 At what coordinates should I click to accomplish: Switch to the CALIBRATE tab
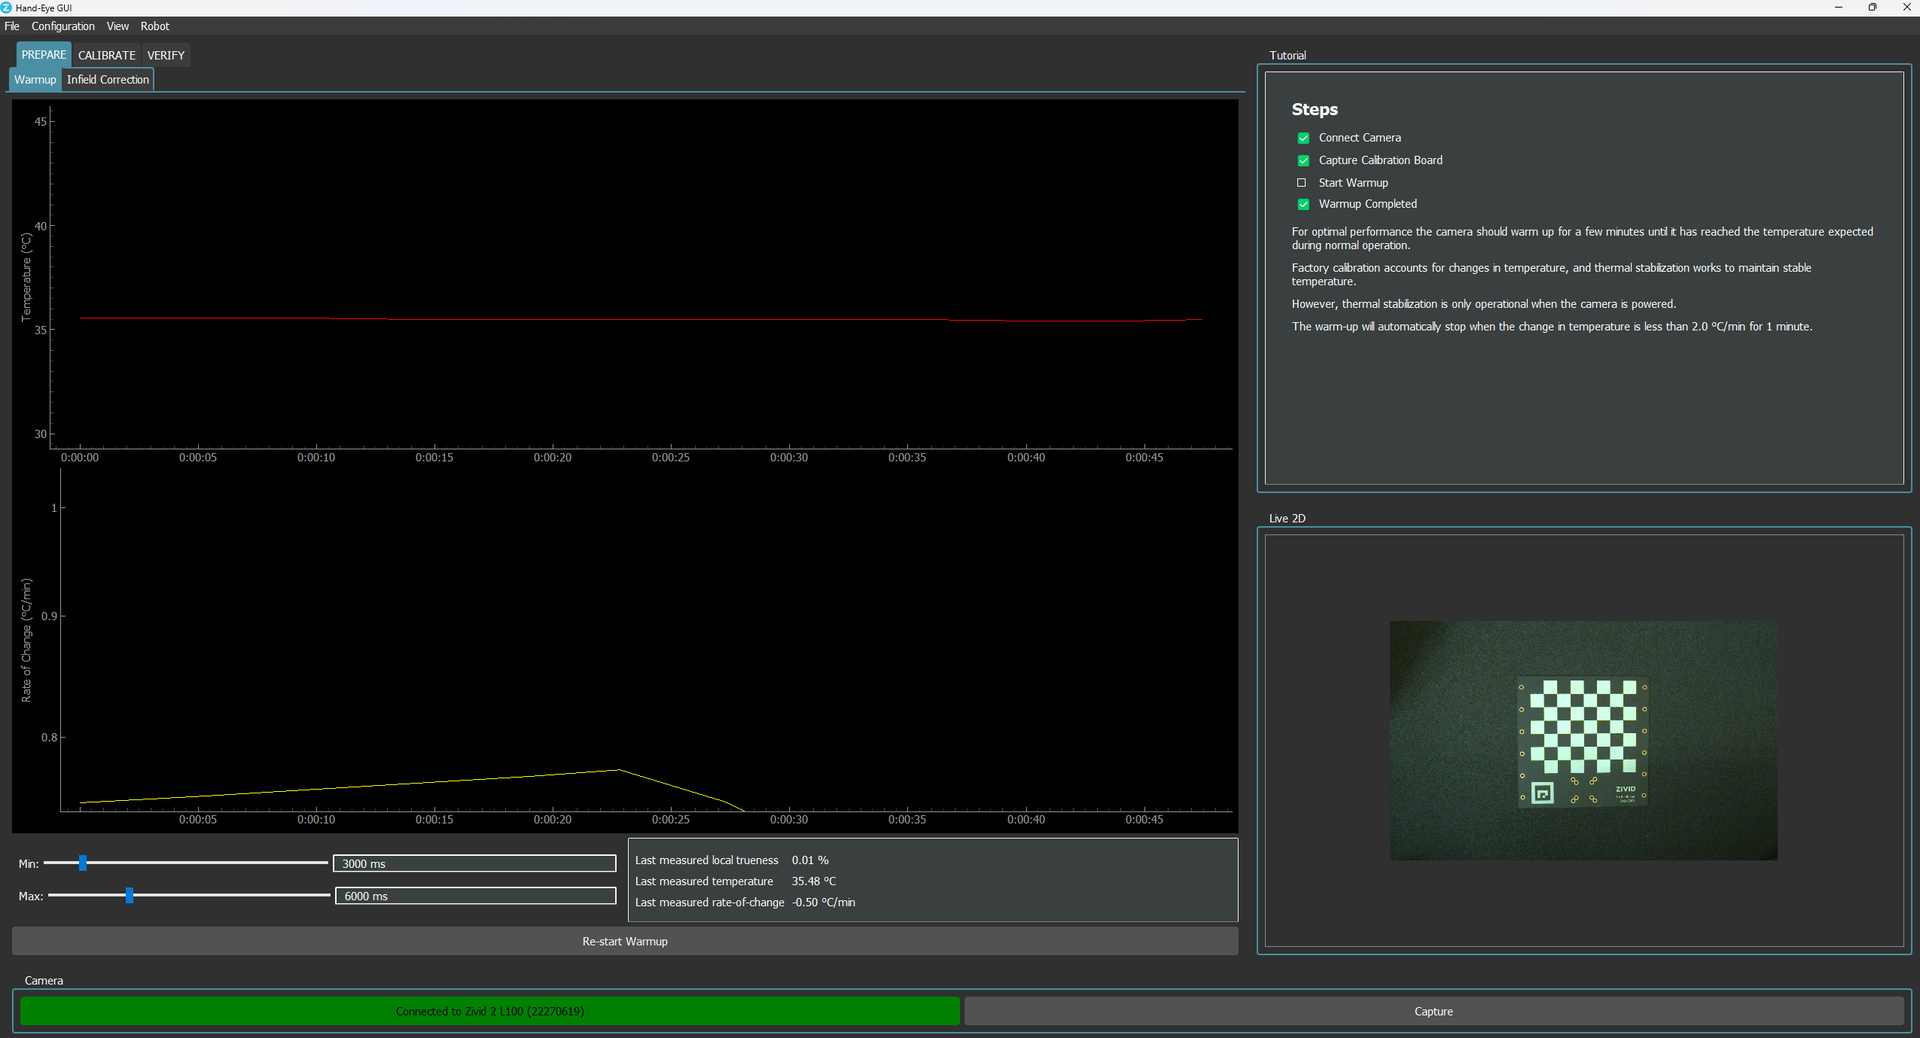pyautogui.click(x=106, y=55)
